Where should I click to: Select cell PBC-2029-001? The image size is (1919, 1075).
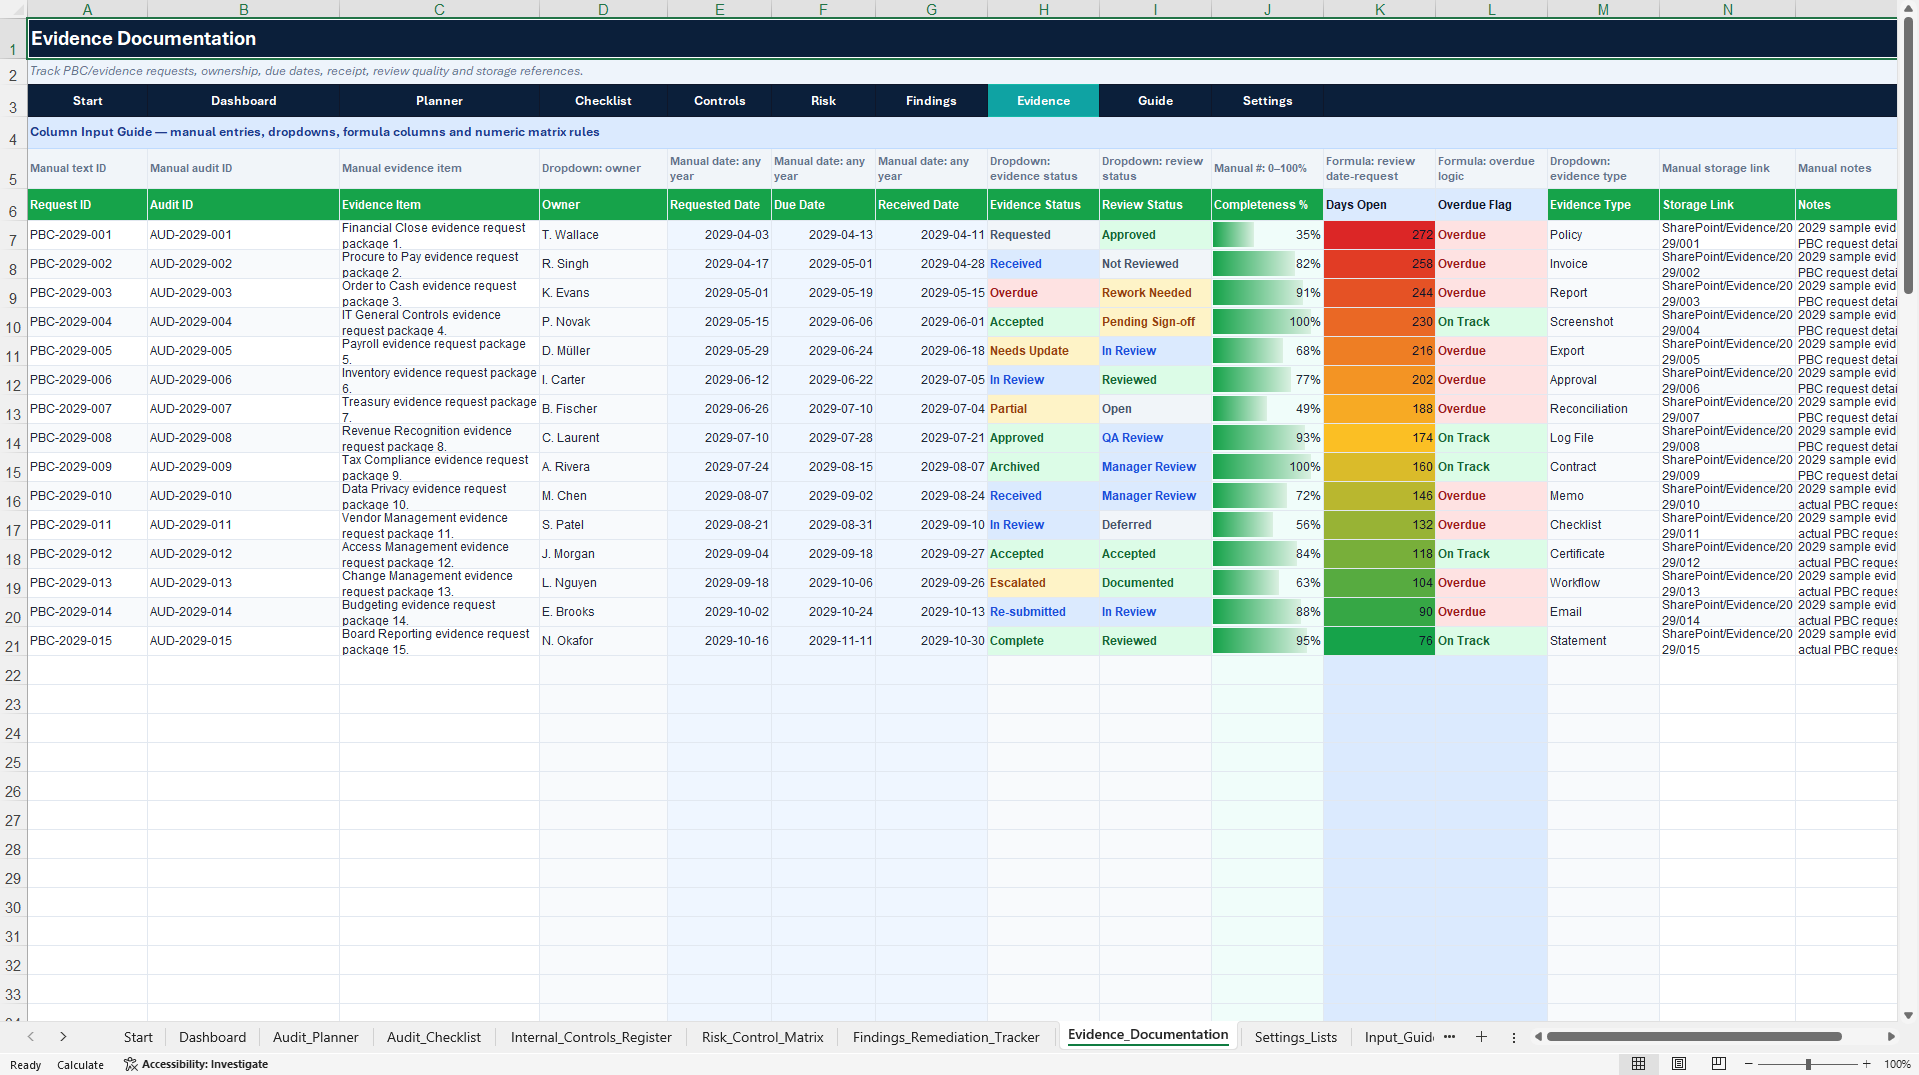pyautogui.click(x=87, y=235)
